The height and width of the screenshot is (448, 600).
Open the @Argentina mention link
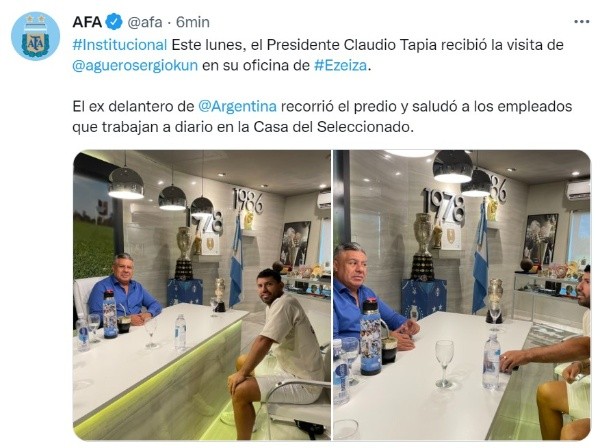pos(237,106)
